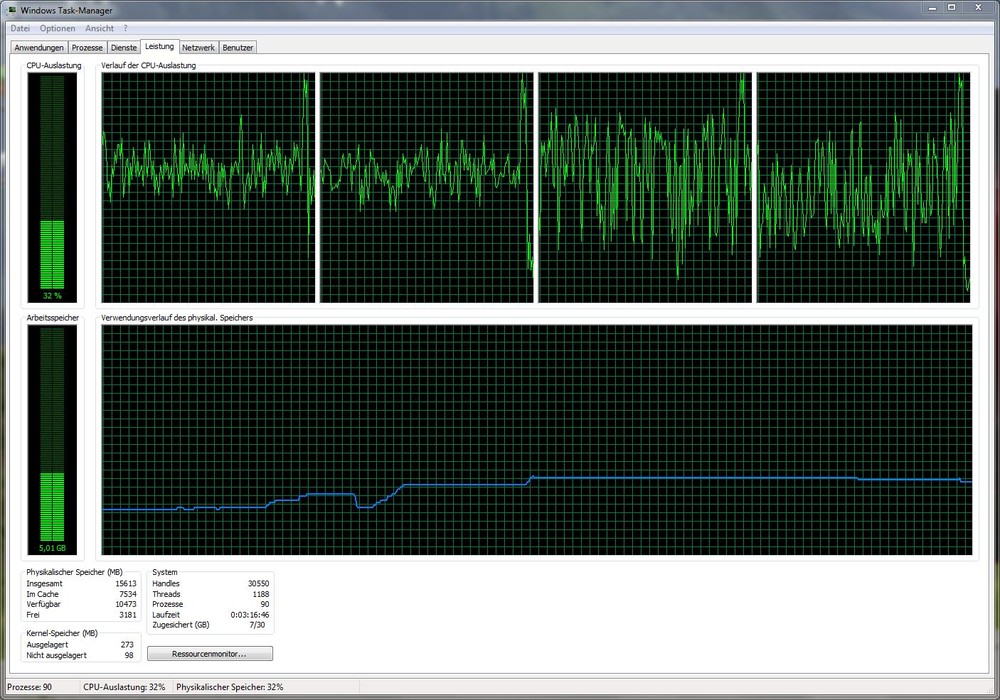This screenshot has height=700, width=1000.
Task: Minimize the Task-Manager window
Action: 932,8
